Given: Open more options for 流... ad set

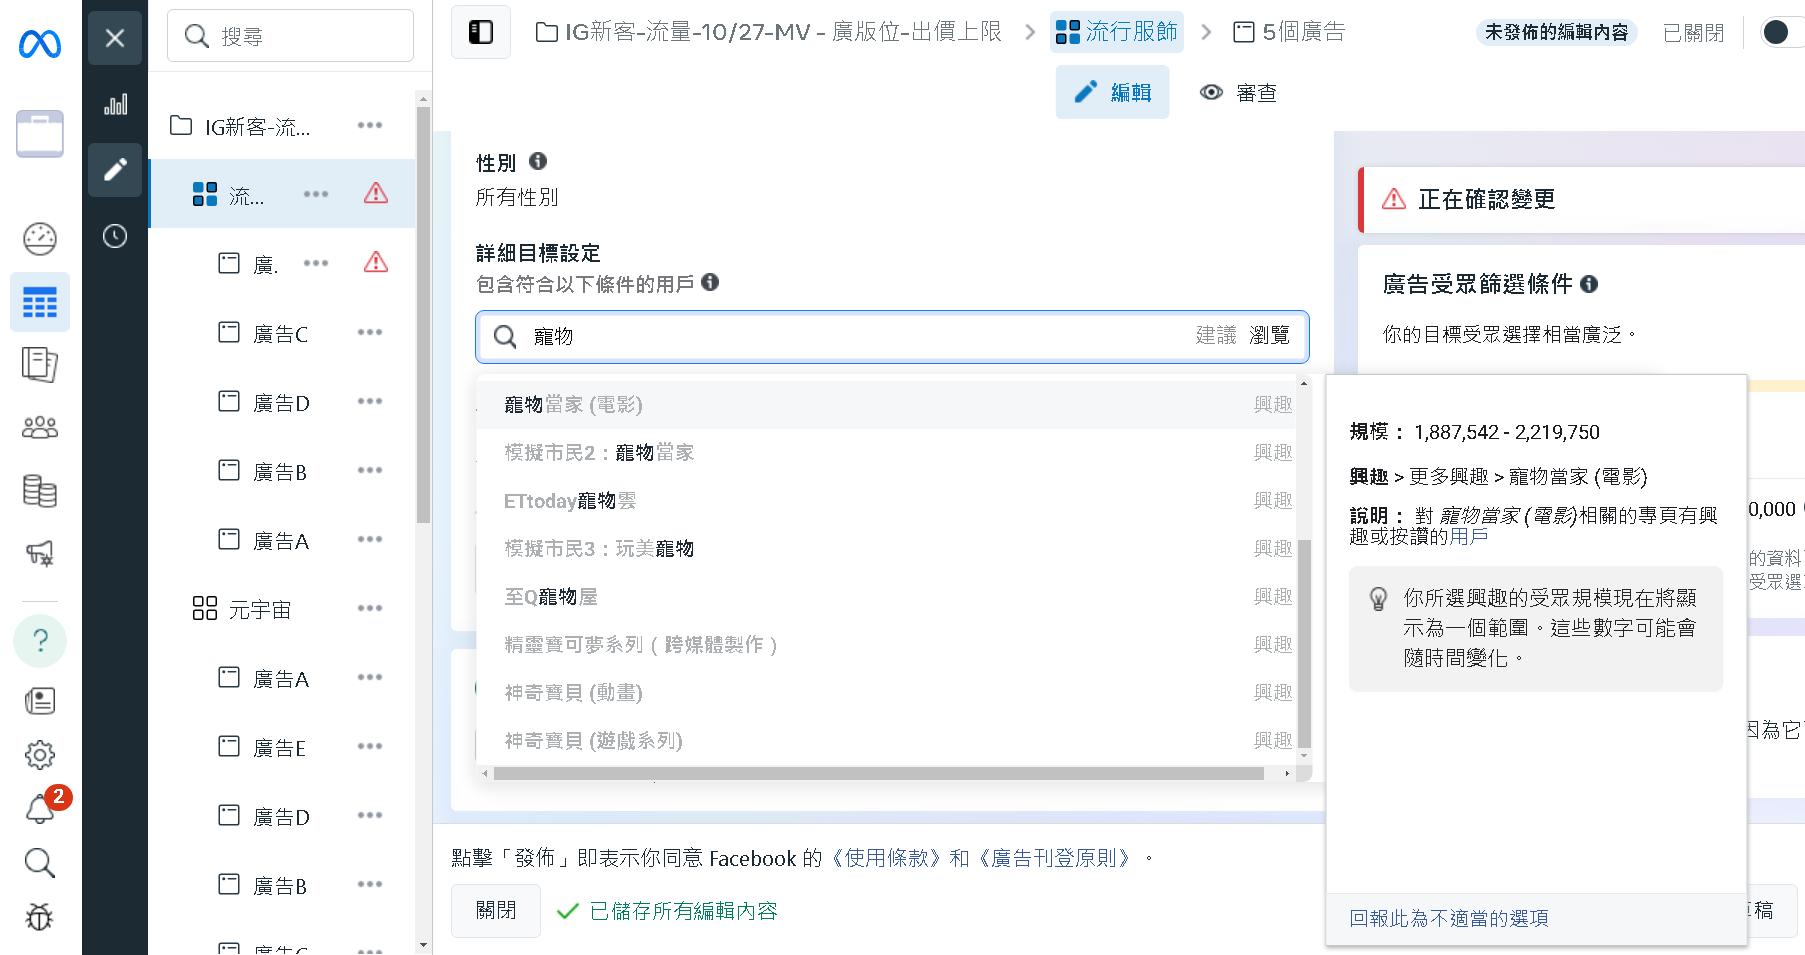Looking at the screenshot, I should click(x=316, y=194).
